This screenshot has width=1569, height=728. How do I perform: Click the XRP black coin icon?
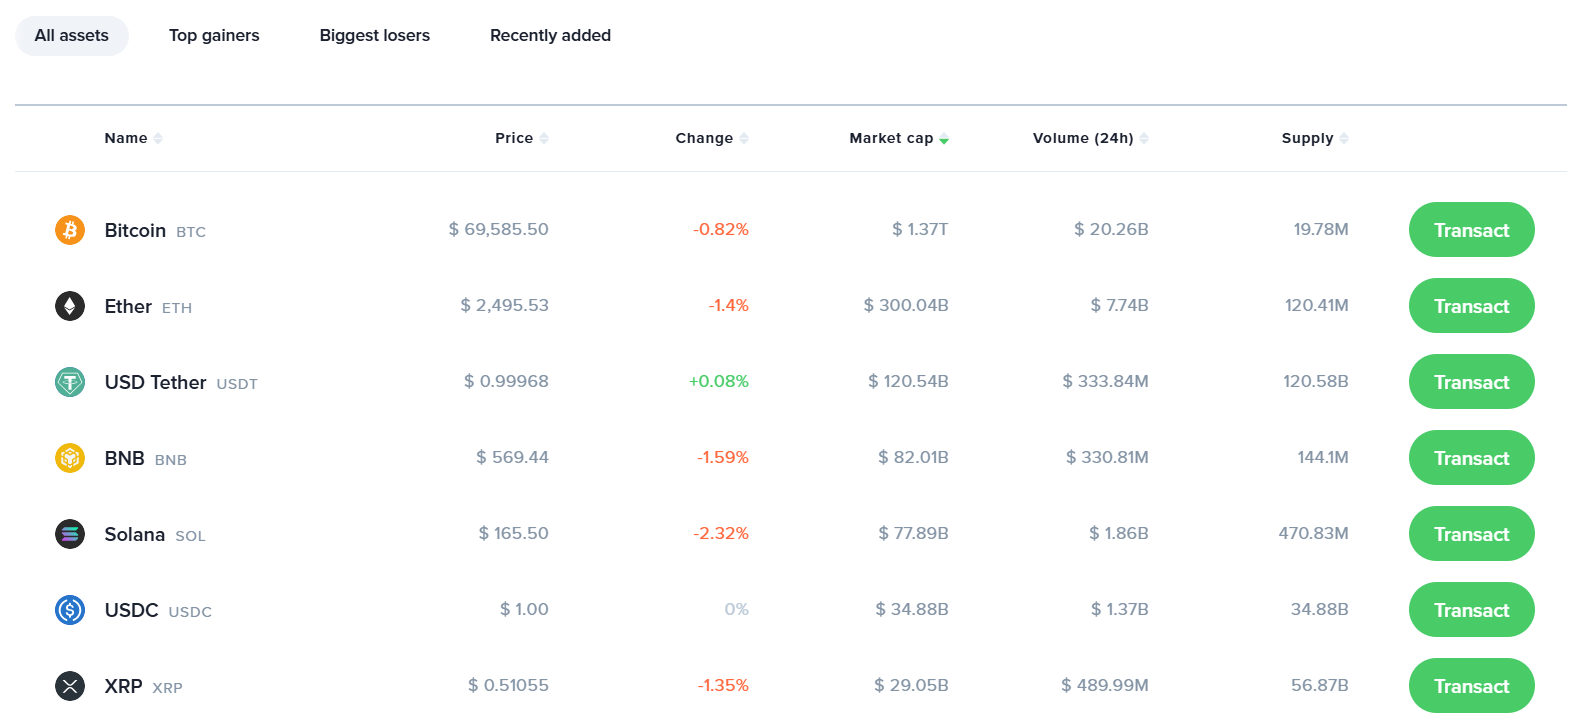(x=70, y=686)
